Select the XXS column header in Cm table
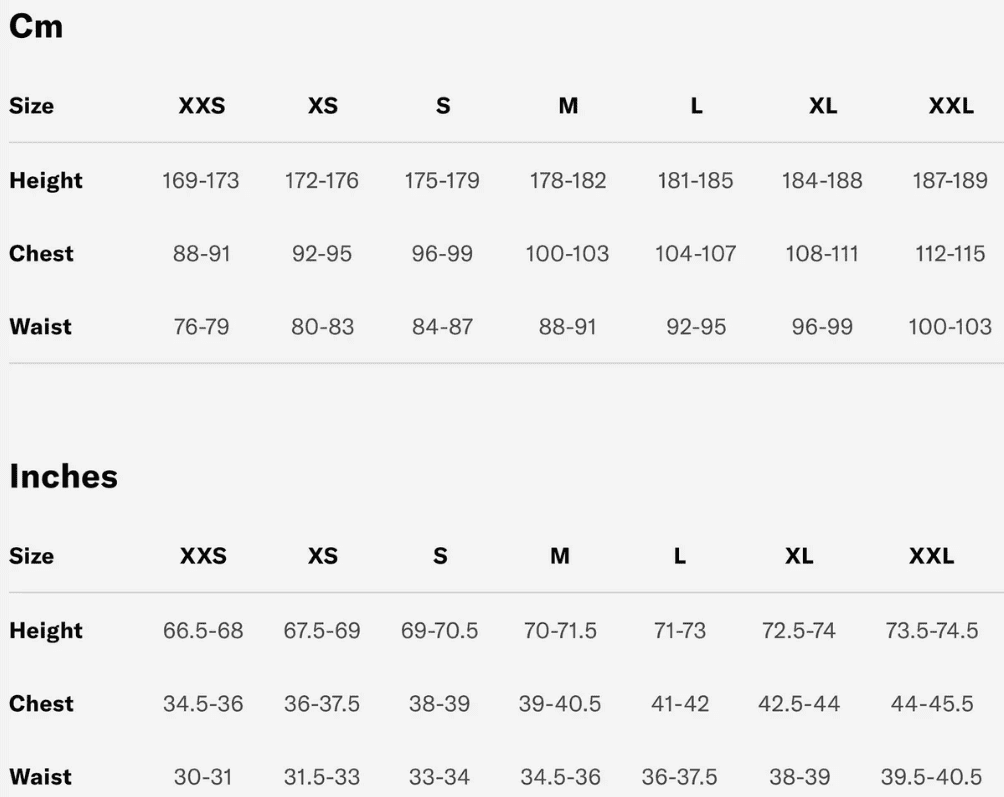Viewport: 1004px width, 797px height. [202, 106]
